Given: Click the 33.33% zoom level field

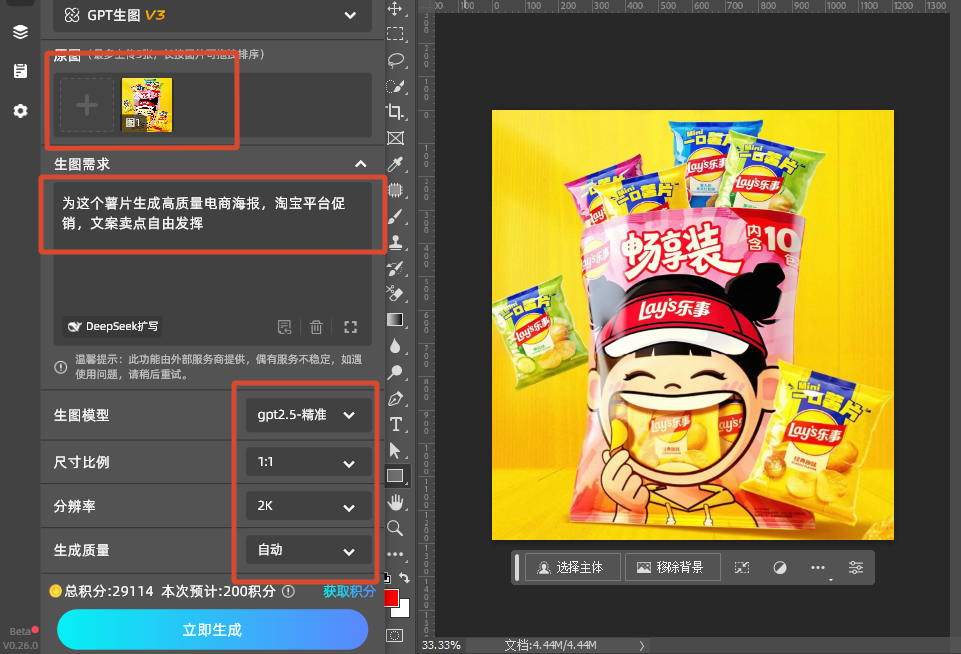Looking at the screenshot, I should point(441,645).
